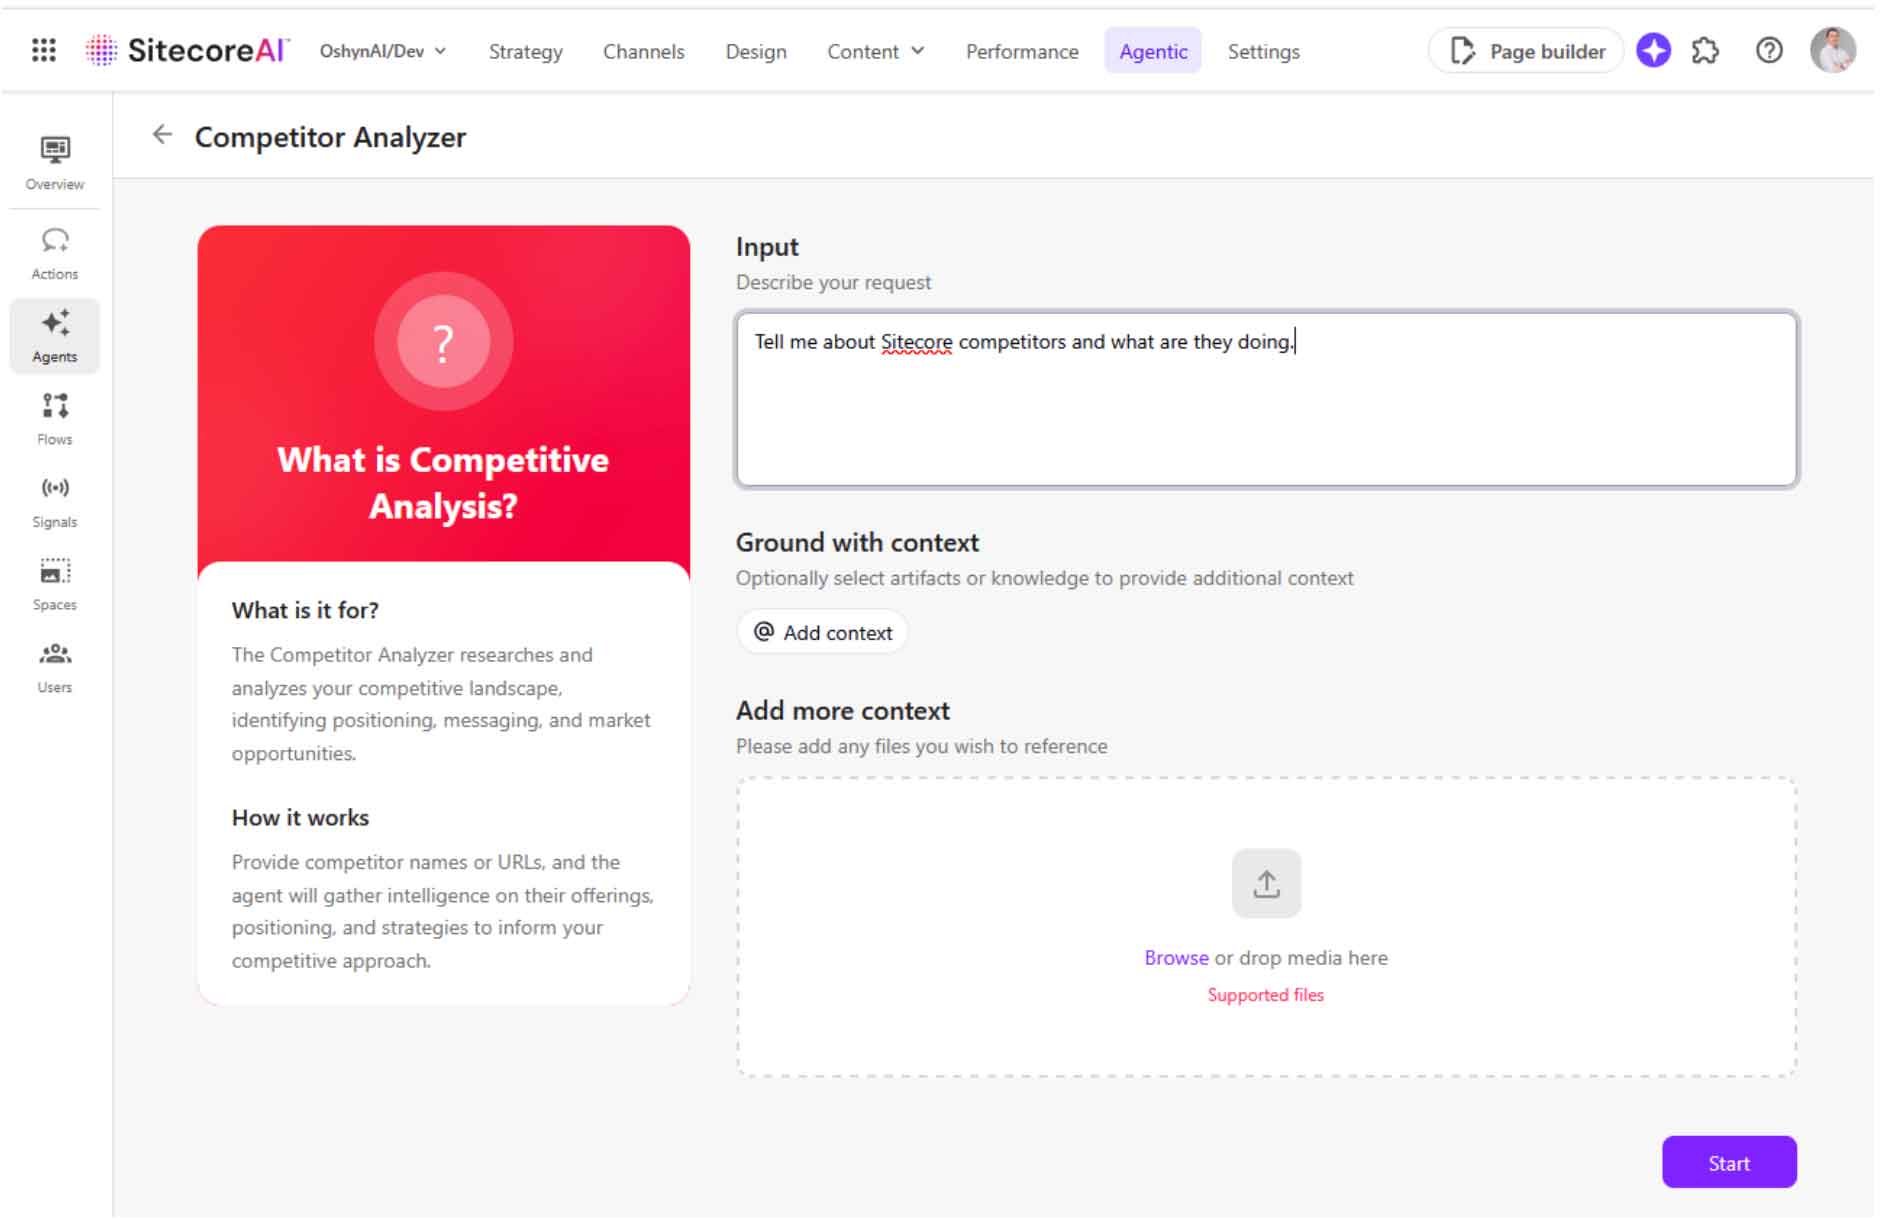Open the Design menu
This screenshot has width=1882, height=1220.
pos(755,51)
